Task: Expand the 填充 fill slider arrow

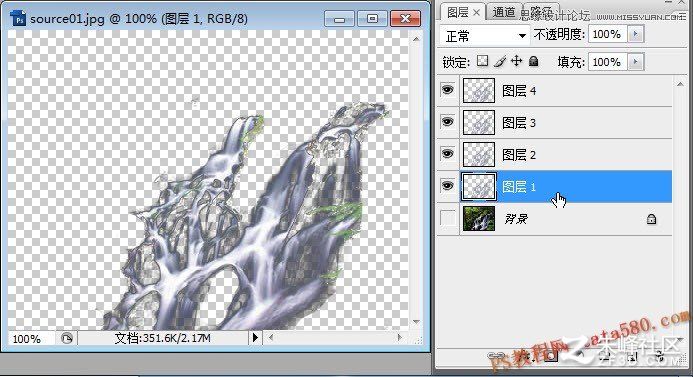Action: tap(636, 62)
